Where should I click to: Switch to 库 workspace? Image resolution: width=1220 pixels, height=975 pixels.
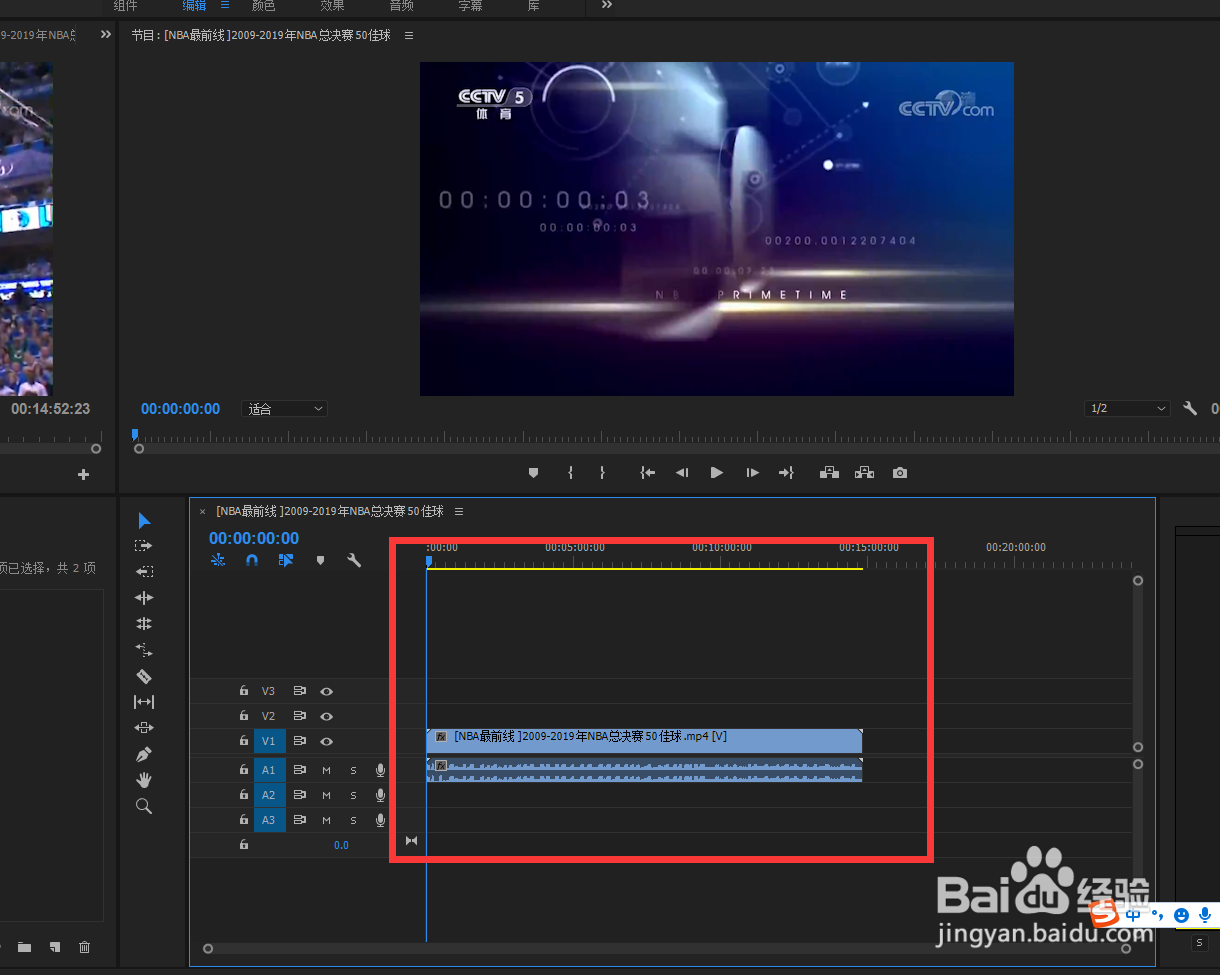pos(534,5)
